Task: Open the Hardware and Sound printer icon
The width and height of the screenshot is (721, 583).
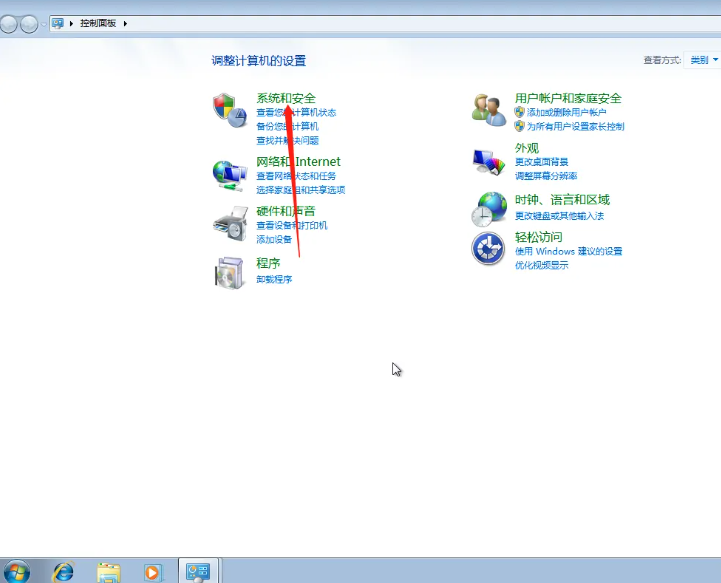Action: point(230,223)
